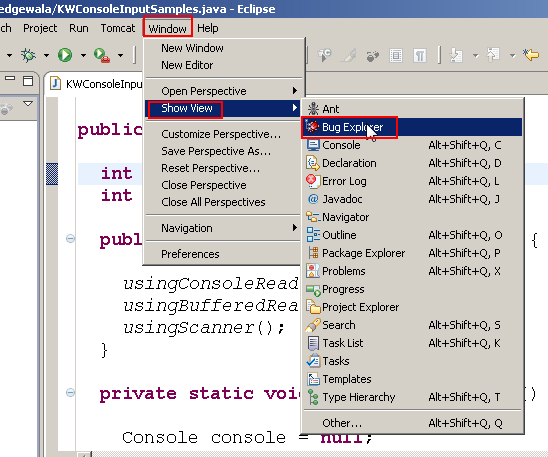This screenshot has width=548, height=457.
Task: Click the Window menu
Action: (168, 28)
